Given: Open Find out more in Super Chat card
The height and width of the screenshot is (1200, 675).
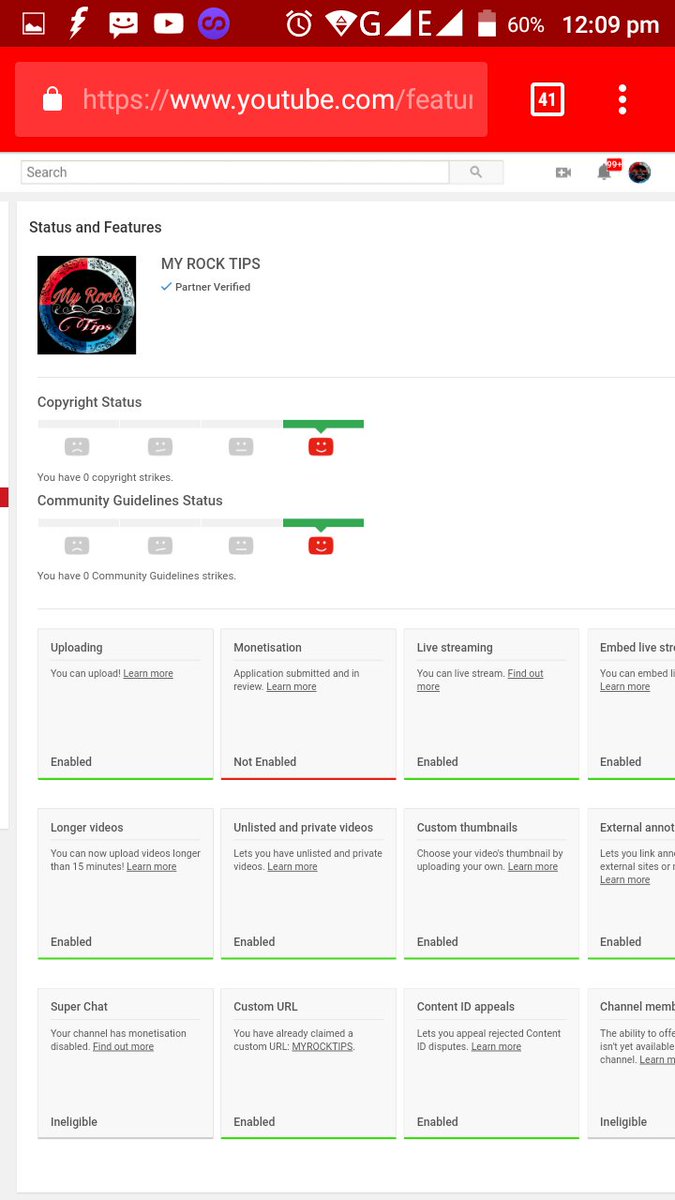Looking at the screenshot, I should tap(123, 1047).
